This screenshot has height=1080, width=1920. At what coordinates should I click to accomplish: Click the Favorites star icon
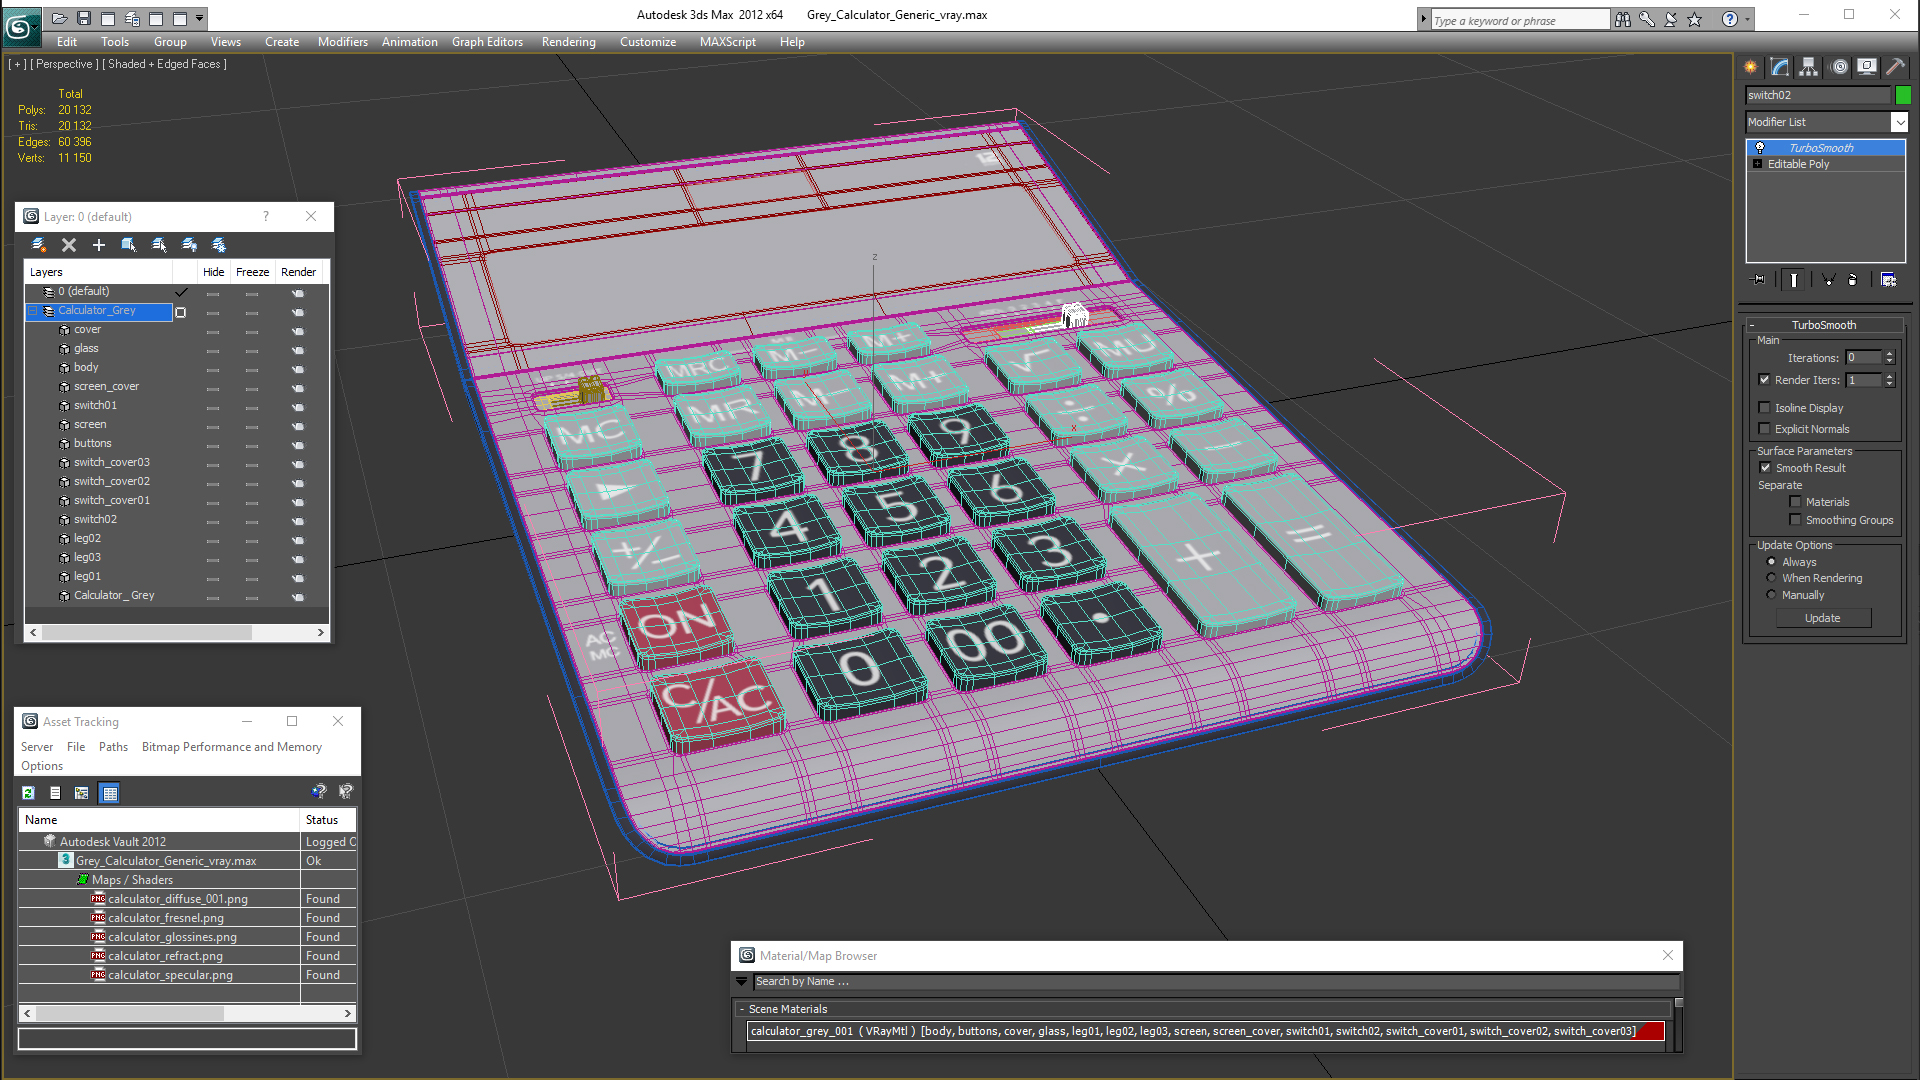pos(1695,19)
